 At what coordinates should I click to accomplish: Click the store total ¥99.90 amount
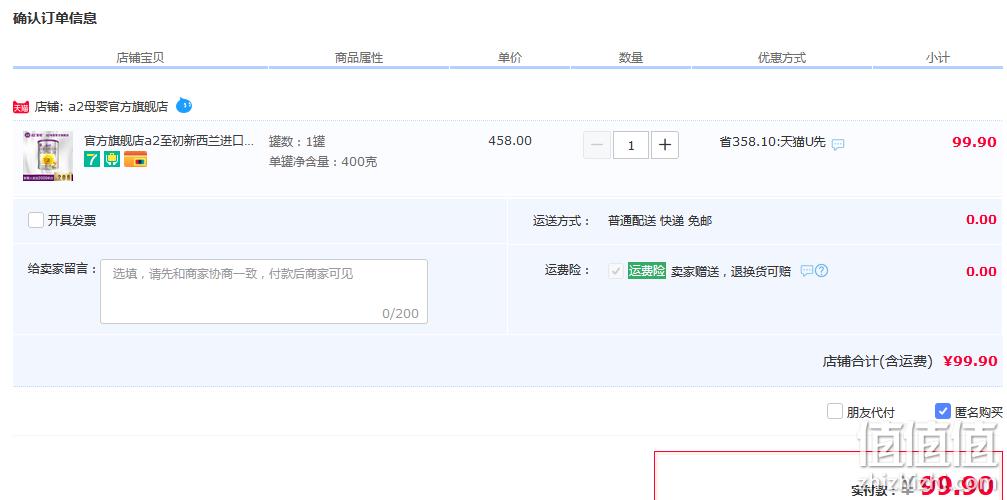pos(970,361)
